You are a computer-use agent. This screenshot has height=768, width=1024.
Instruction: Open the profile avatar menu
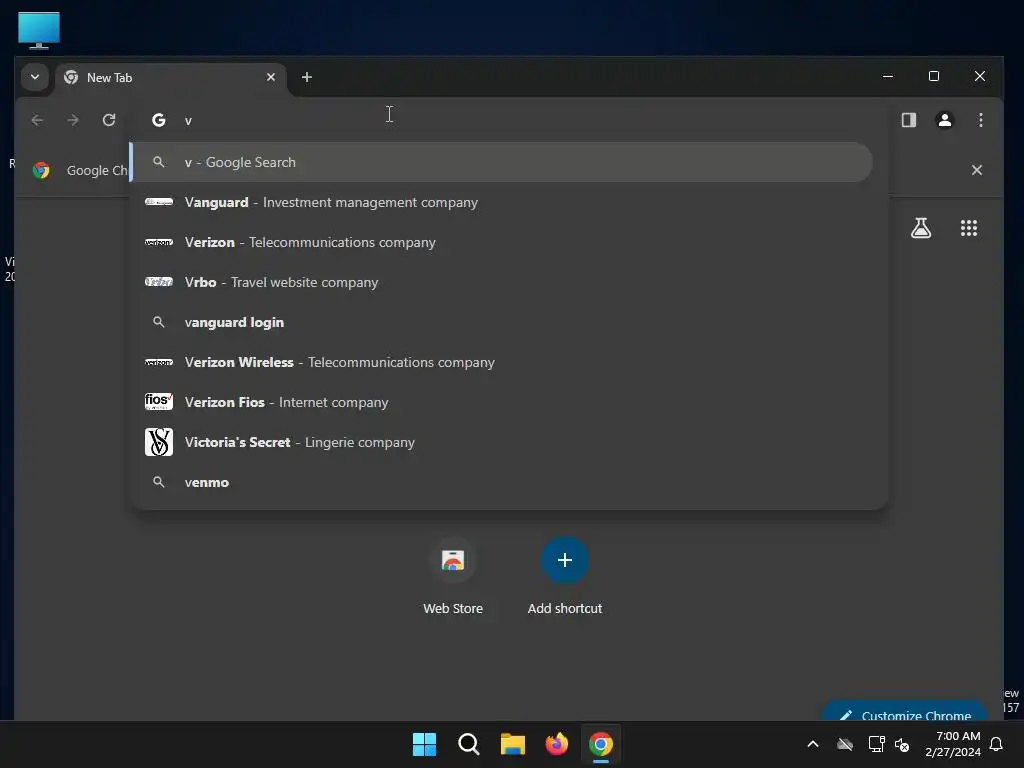coord(944,120)
